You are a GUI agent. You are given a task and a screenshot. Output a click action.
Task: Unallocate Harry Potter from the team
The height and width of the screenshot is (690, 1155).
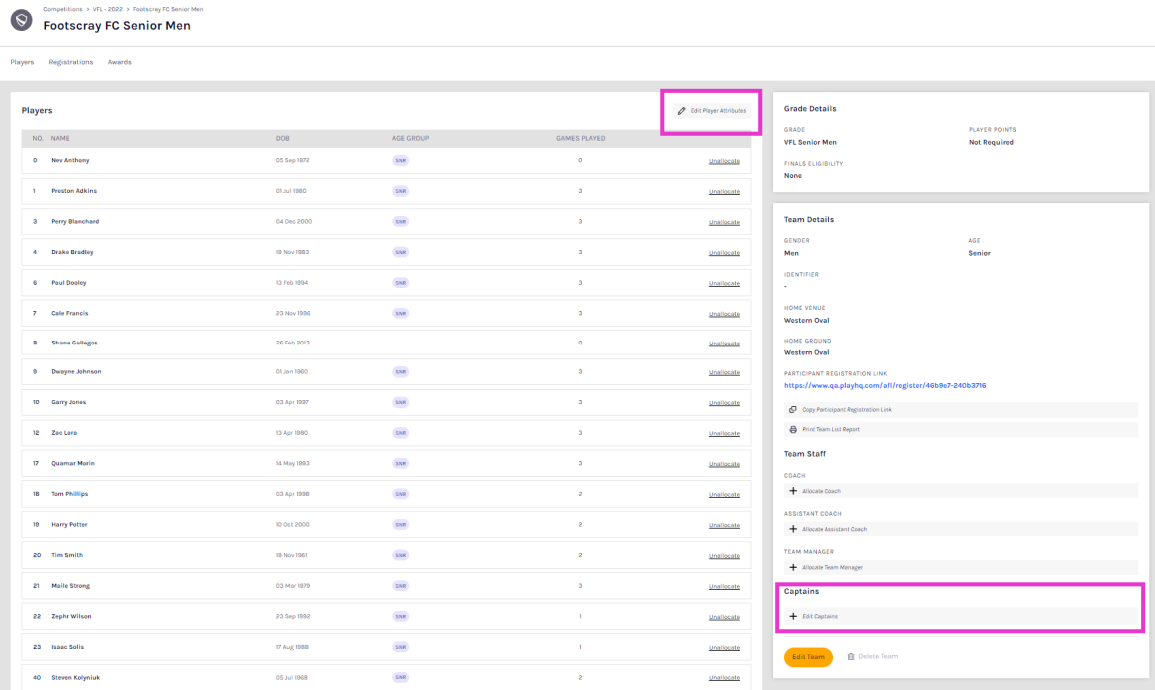coord(724,524)
